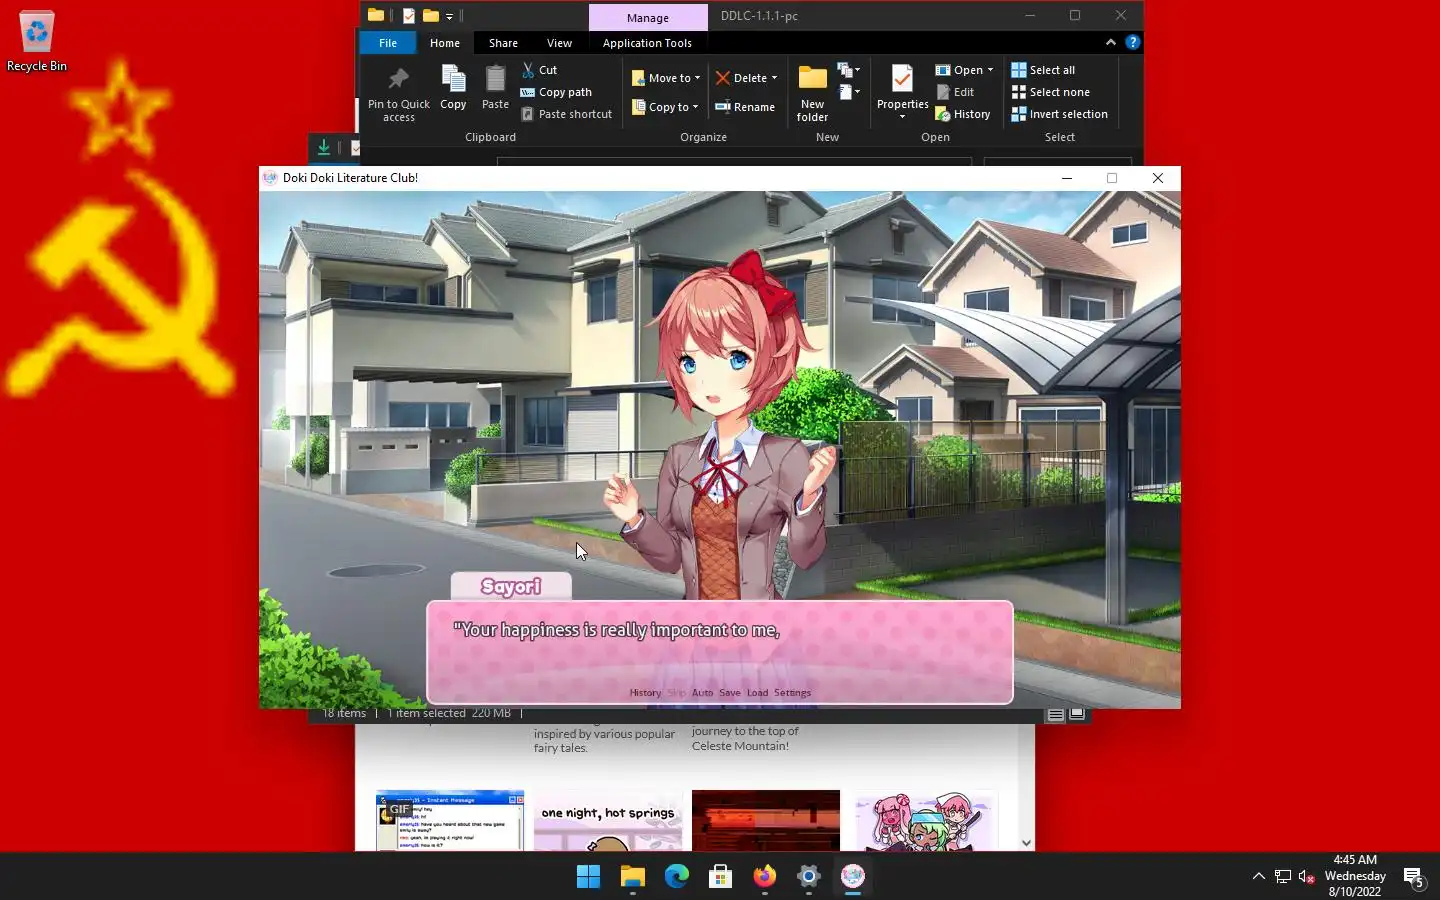
Task: Click the Sayori name tag
Action: point(511,587)
